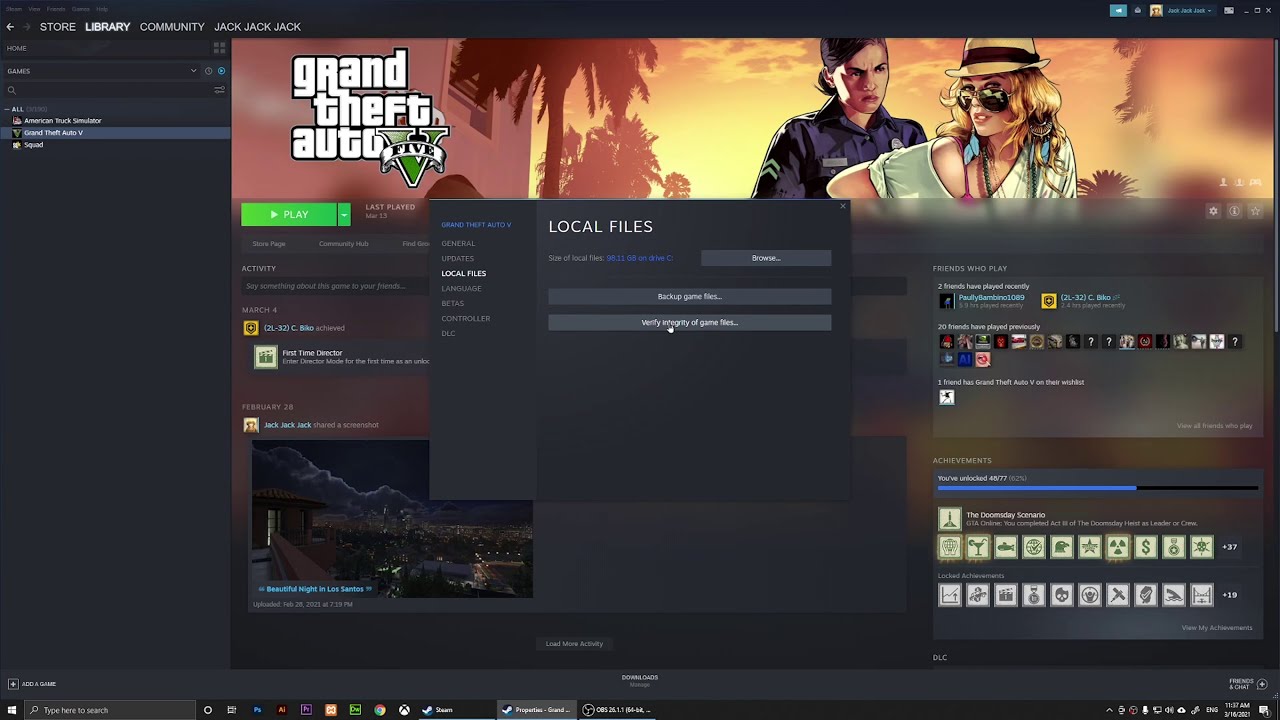This screenshot has width=1280, height=720.
Task: Open friend avatar who wishlisted GTA V
Action: pyautogui.click(x=946, y=397)
